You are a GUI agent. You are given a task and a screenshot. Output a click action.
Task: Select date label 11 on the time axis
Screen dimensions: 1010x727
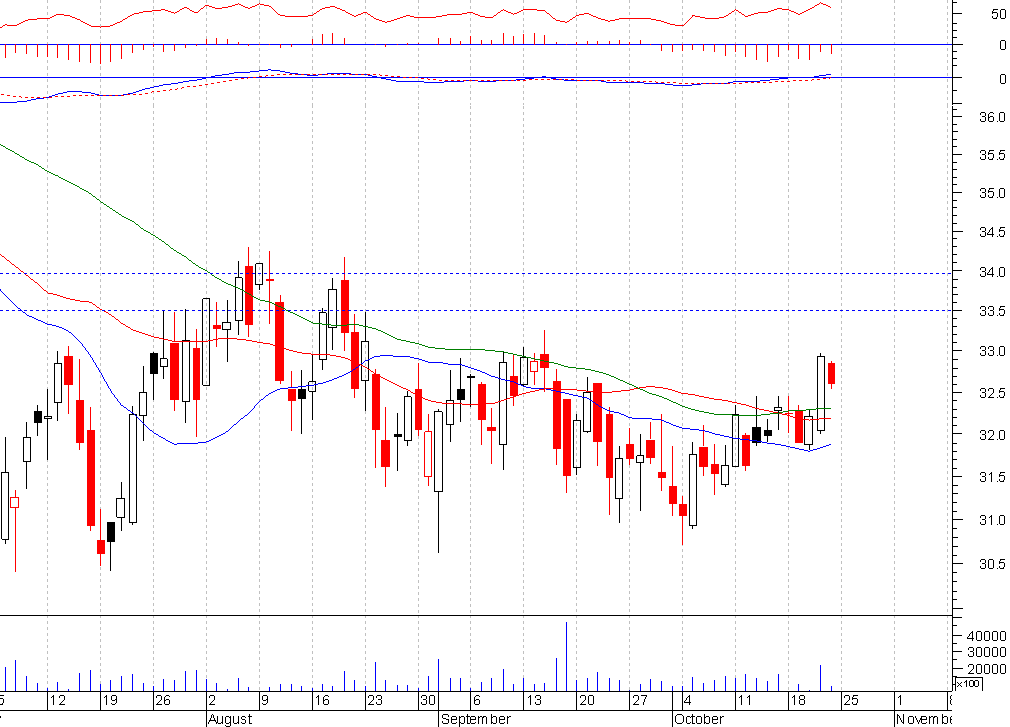click(745, 701)
